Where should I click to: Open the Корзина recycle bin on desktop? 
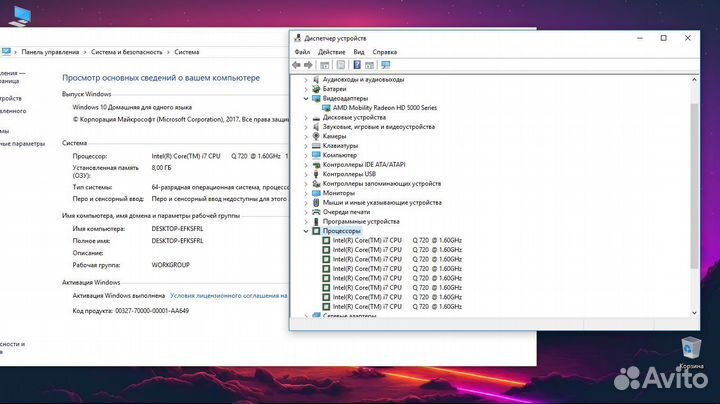[691, 352]
